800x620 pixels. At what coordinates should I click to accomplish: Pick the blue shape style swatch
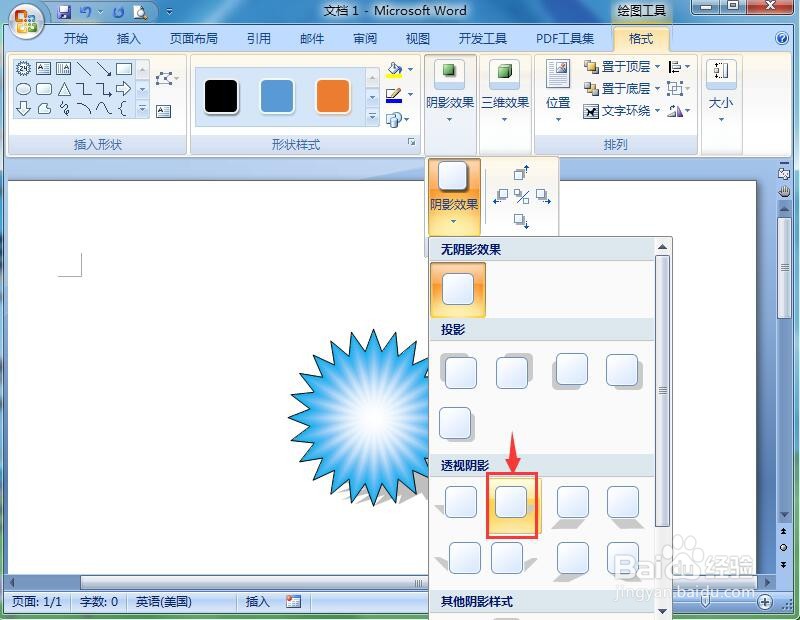coord(277,96)
